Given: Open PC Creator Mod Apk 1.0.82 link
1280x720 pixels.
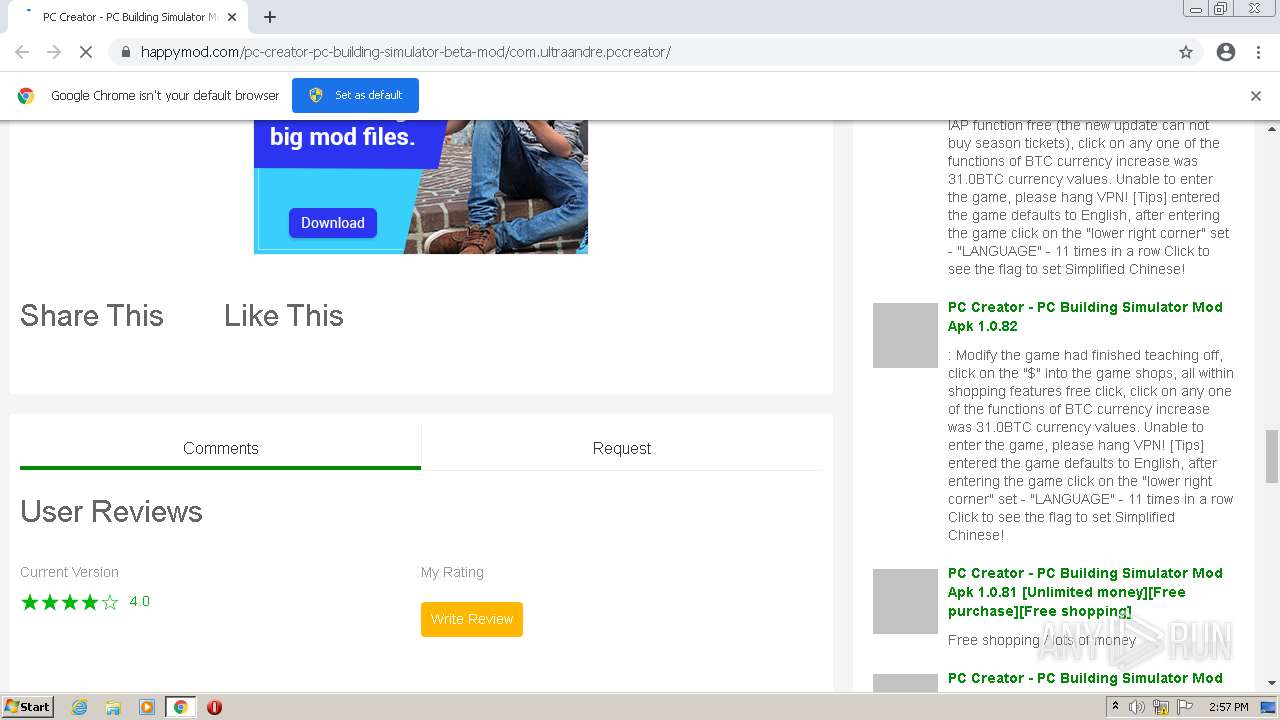Looking at the screenshot, I should tap(1085, 316).
